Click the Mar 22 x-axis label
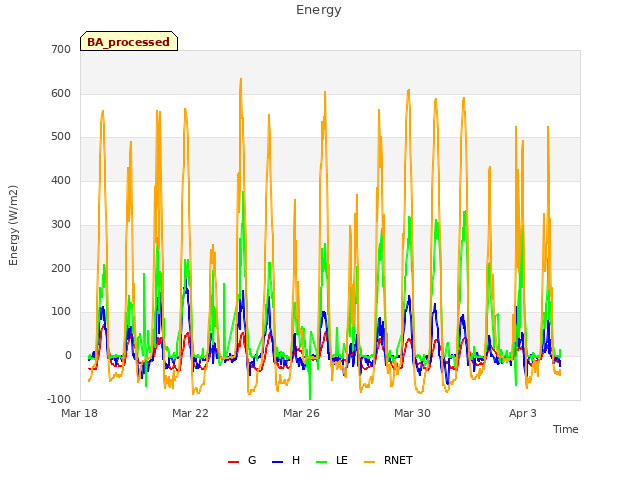The width and height of the screenshot is (640, 480). [190, 413]
